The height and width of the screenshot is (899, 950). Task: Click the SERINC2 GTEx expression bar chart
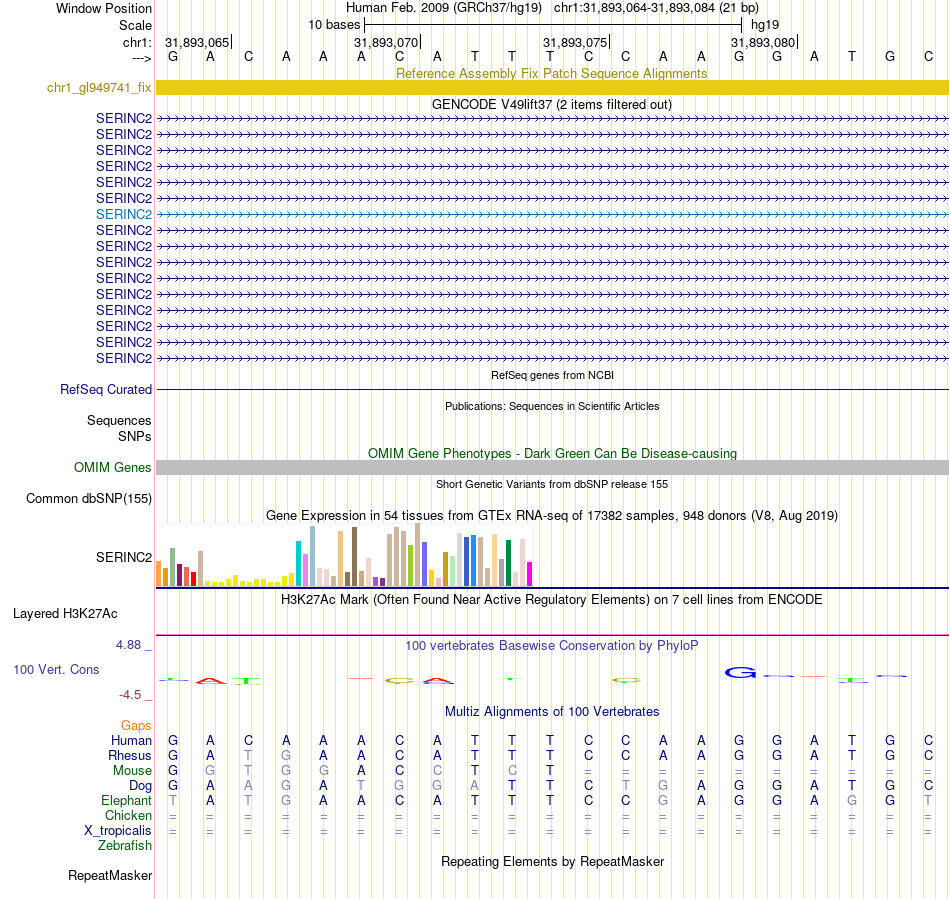point(344,556)
